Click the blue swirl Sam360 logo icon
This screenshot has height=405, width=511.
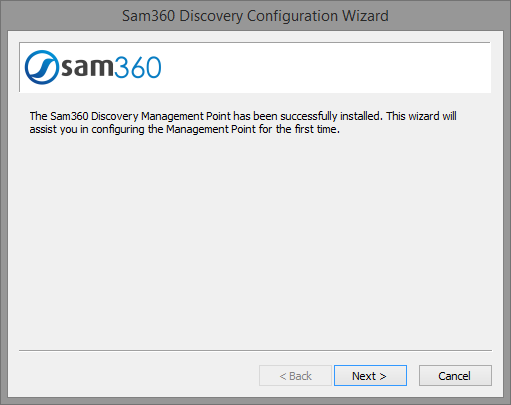pyautogui.click(x=42, y=67)
